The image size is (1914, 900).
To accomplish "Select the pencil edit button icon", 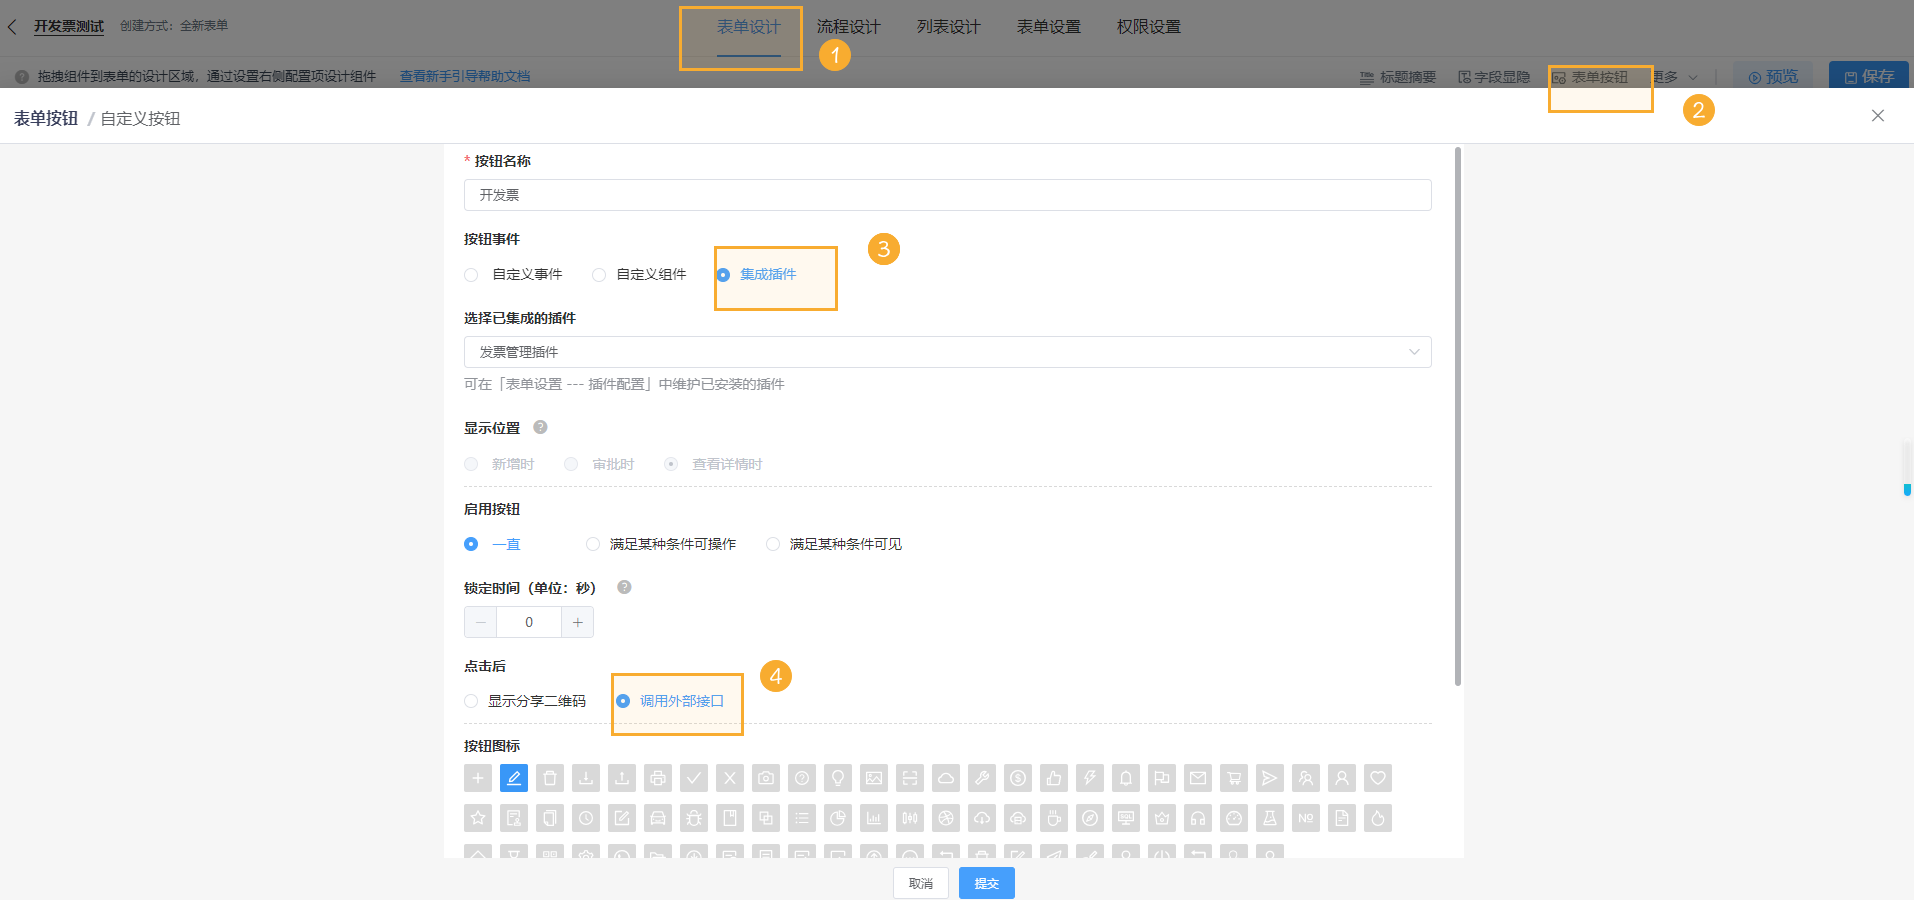I will click(514, 778).
